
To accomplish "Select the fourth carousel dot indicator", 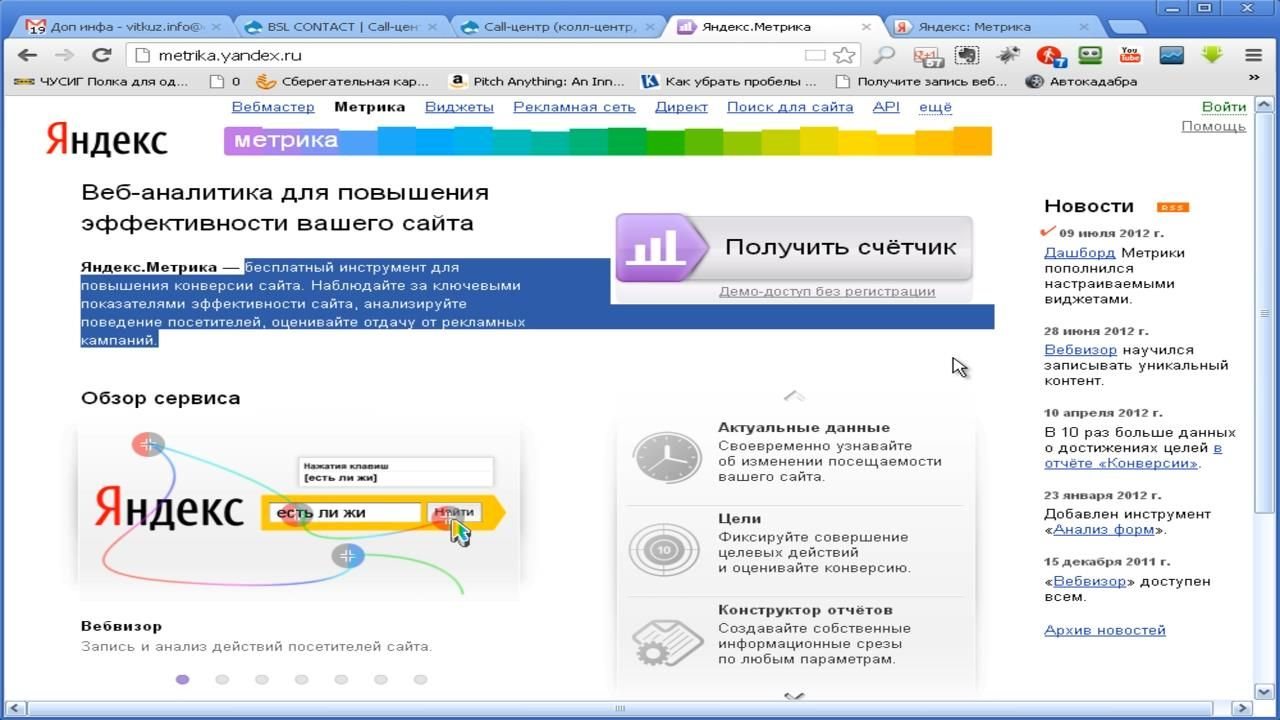I will pyautogui.click(x=301, y=680).
